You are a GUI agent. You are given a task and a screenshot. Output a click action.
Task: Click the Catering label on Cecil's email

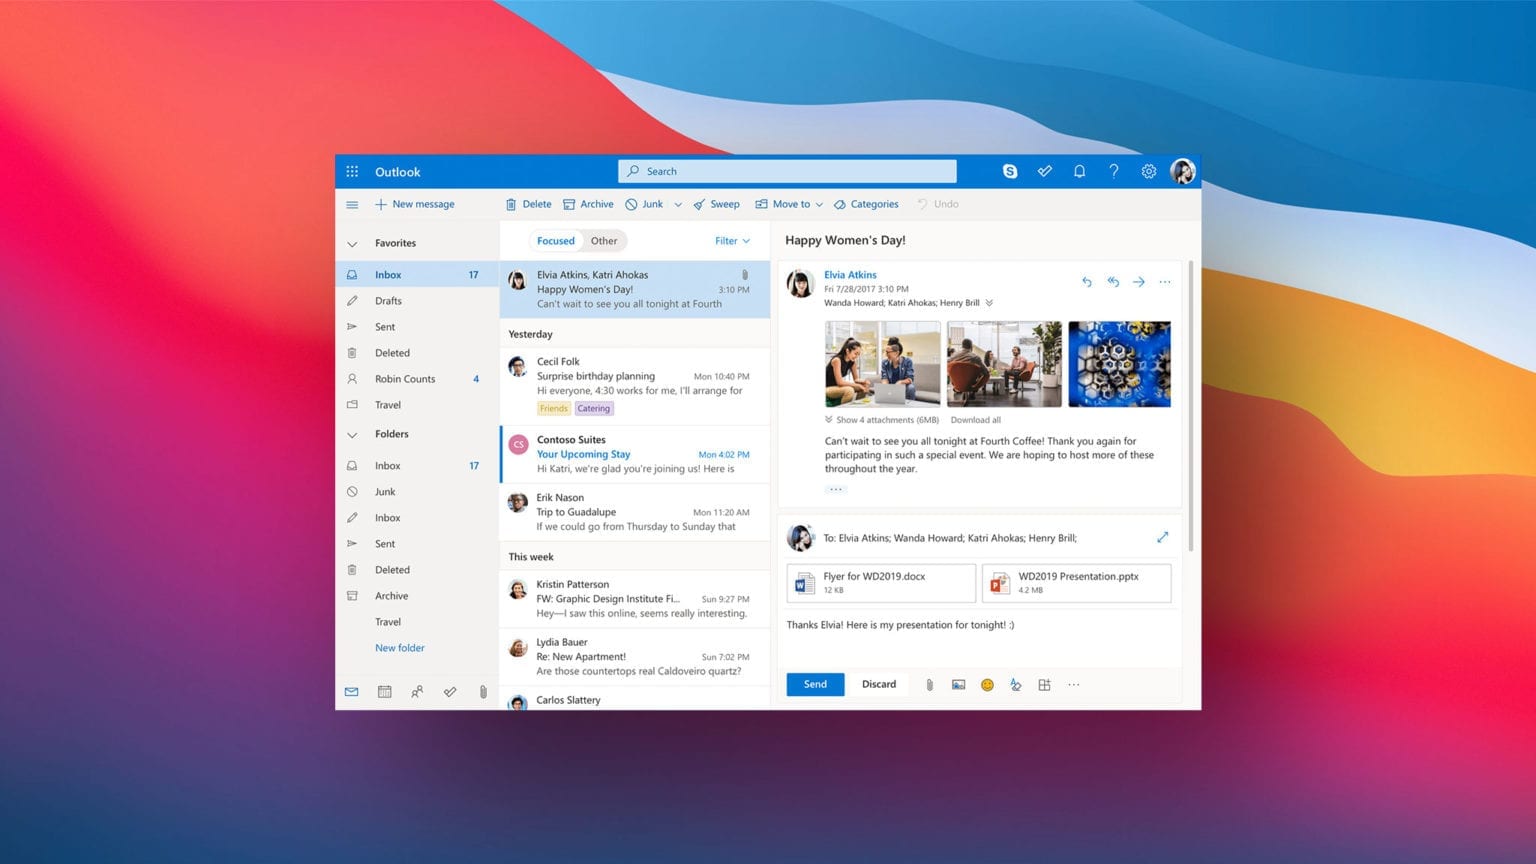click(x=593, y=408)
